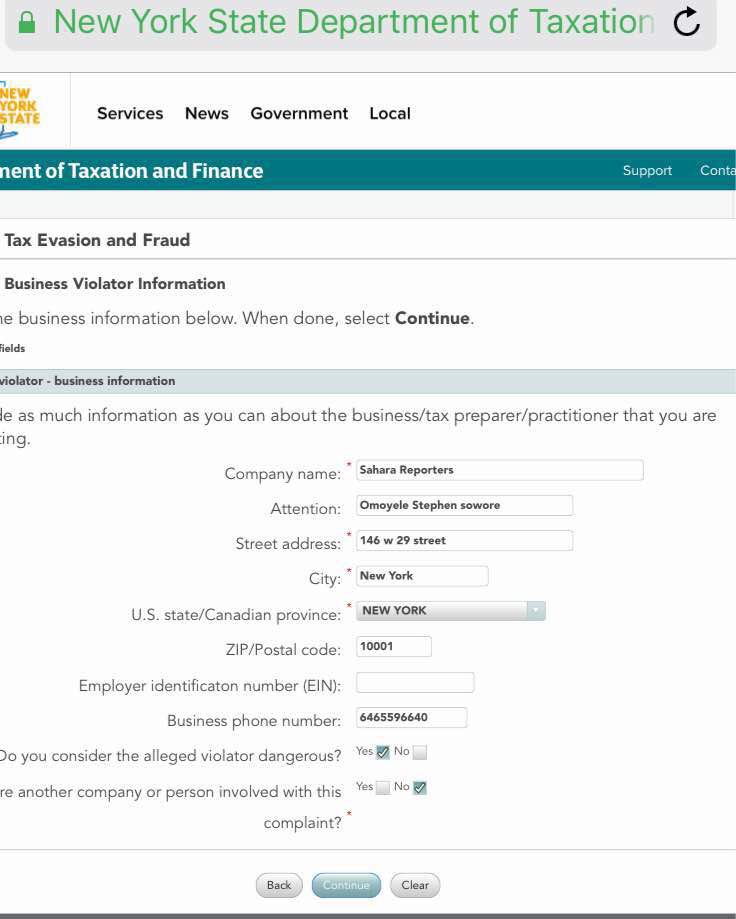Click the secure lock icon in address bar

[26, 22]
